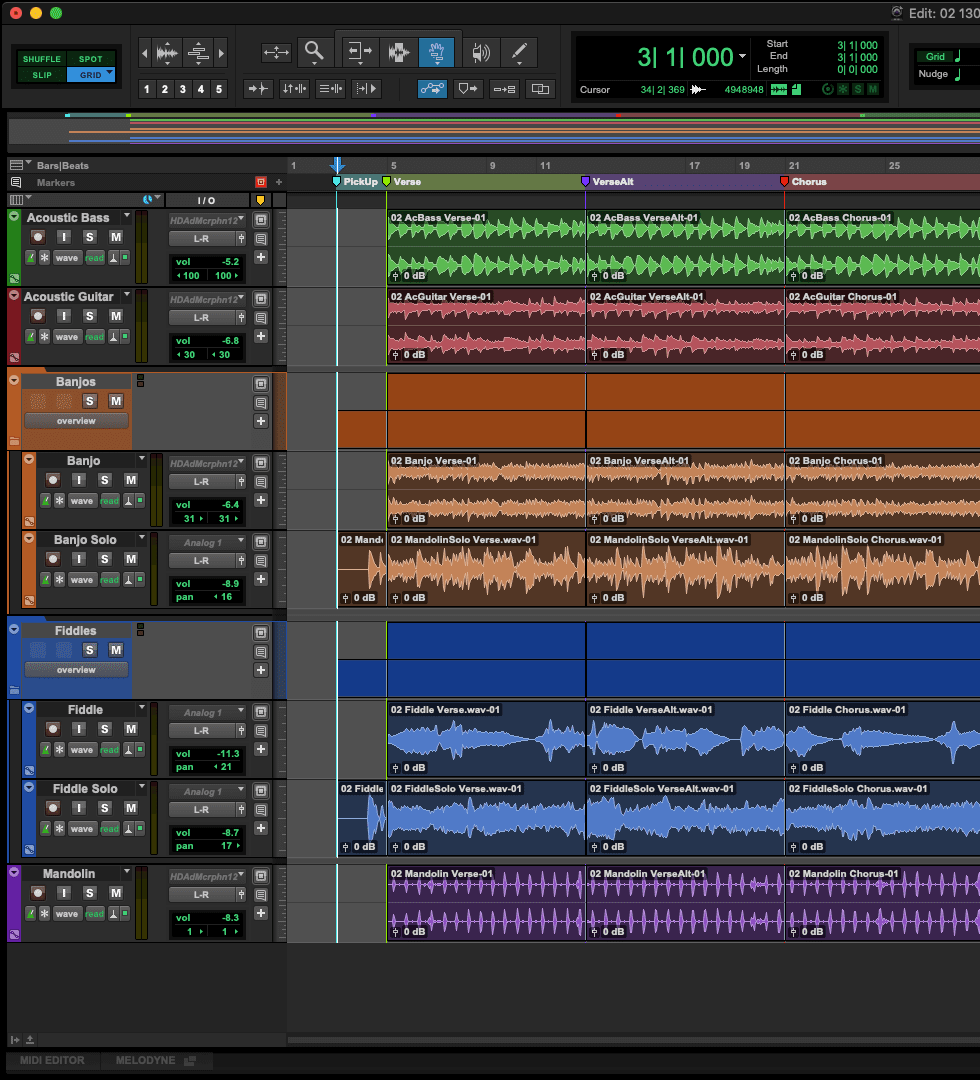Image resolution: width=980 pixels, height=1080 pixels.
Task: Record-enable the Mandolin track
Action: pos(38,893)
